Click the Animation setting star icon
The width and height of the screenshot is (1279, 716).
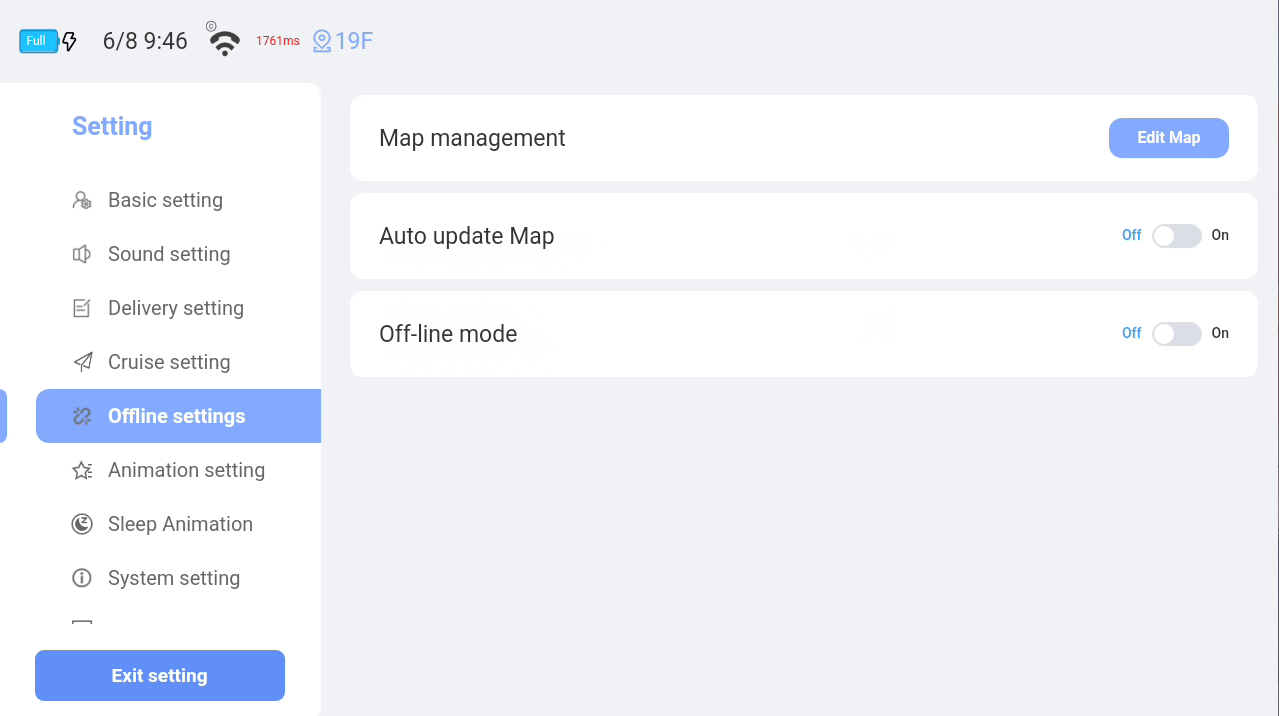pyautogui.click(x=82, y=470)
